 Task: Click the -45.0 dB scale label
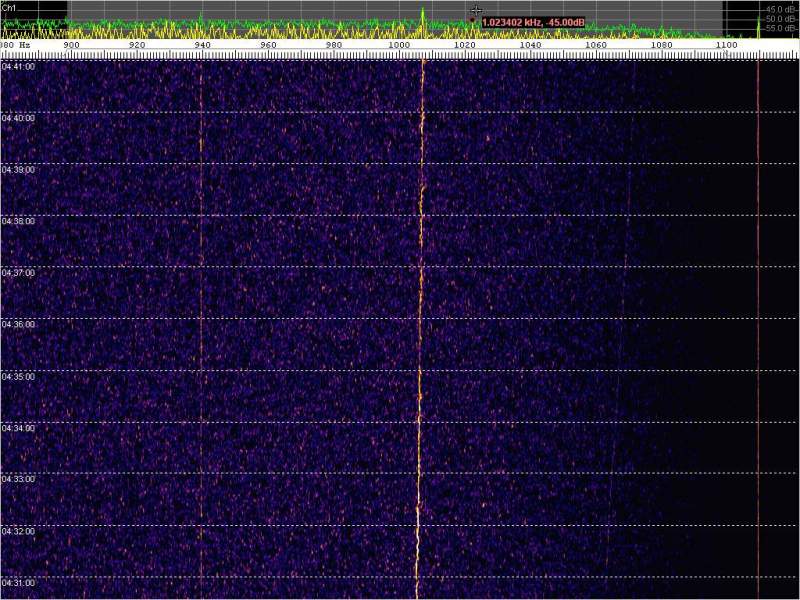click(x=779, y=9)
